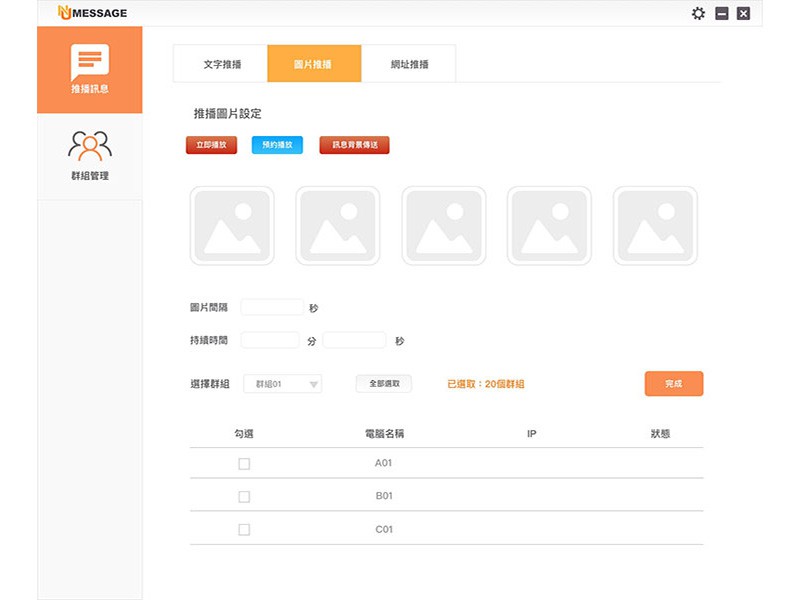The height and width of the screenshot is (600, 800).
Task: Select the 圖片推播 tab
Action: 314,64
